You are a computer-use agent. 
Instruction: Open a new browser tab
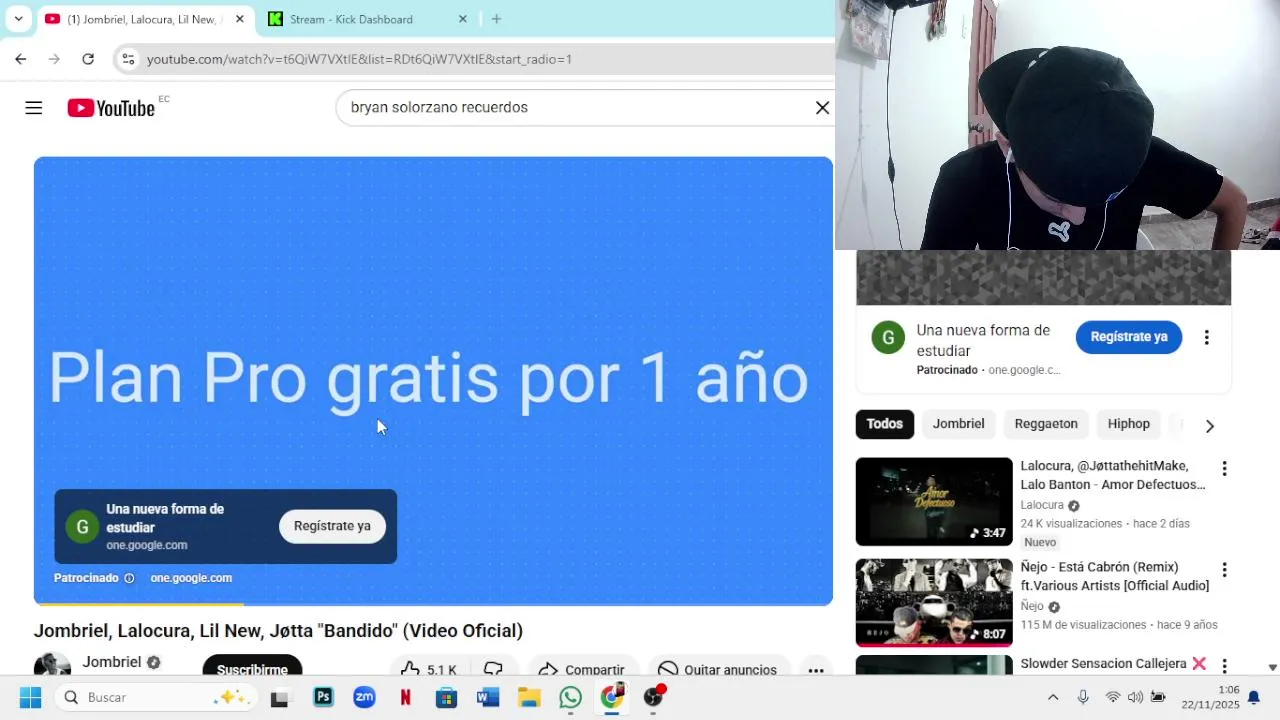pos(496,19)
